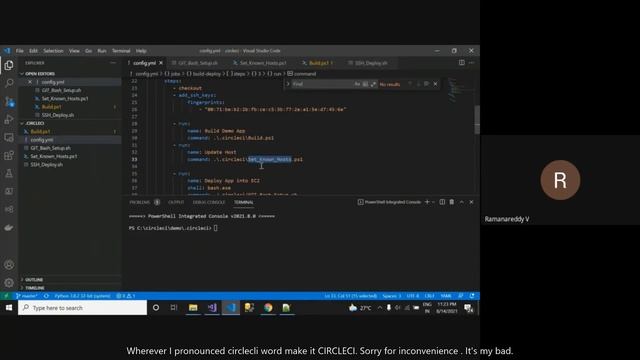Toggle Use Regular Expression in Find widget
The width and height of the screenshot is (640, 360).
click(x=373, y=84)
